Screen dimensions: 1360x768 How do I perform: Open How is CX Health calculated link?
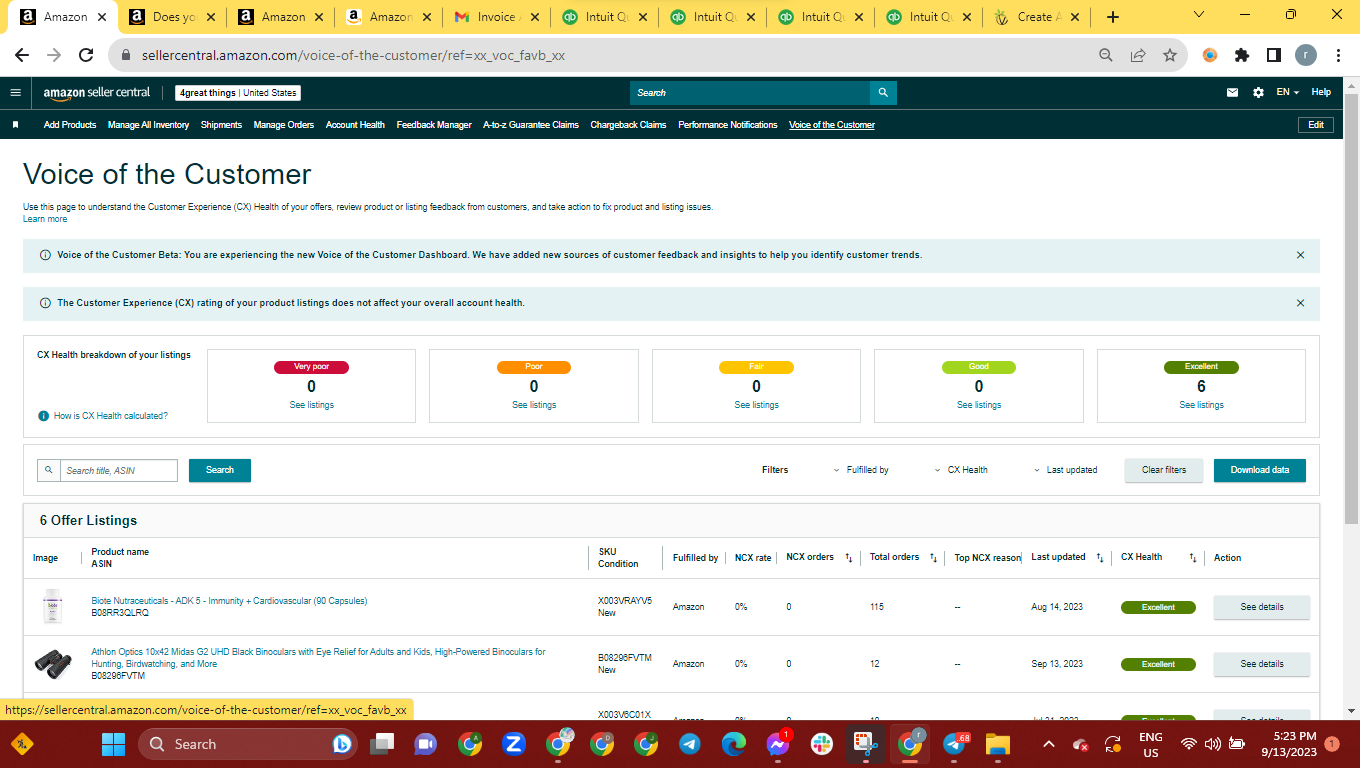point(111,416)
